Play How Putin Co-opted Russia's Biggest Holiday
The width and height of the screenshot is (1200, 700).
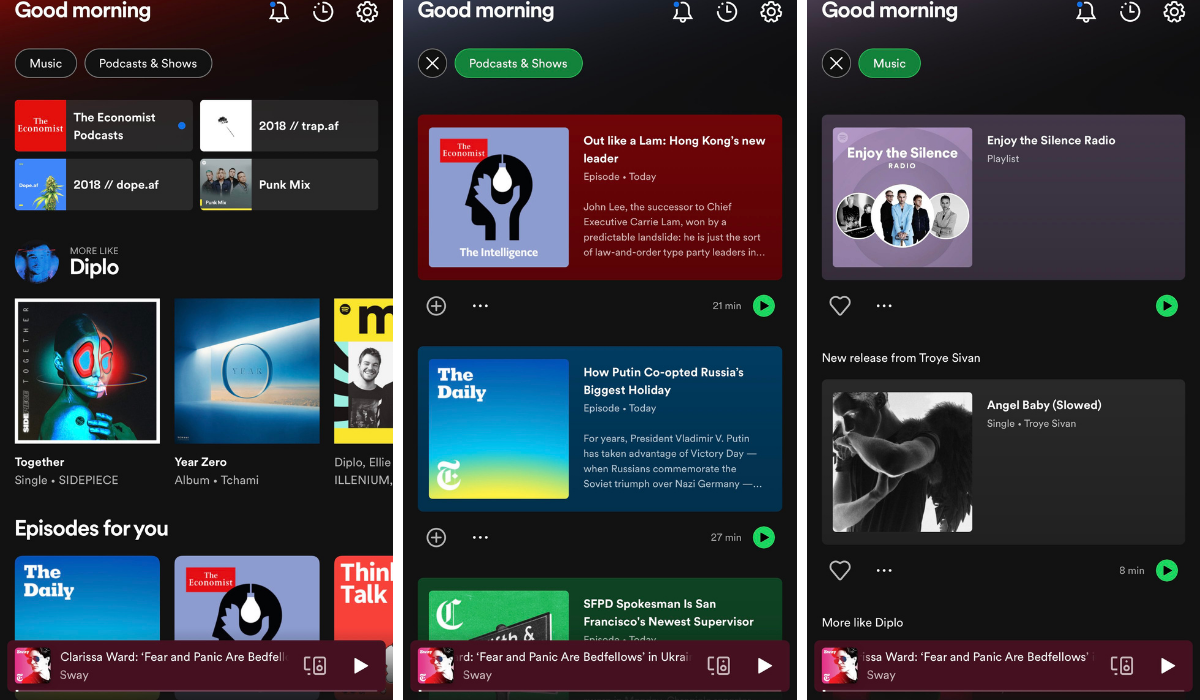[x=764, y=538]
